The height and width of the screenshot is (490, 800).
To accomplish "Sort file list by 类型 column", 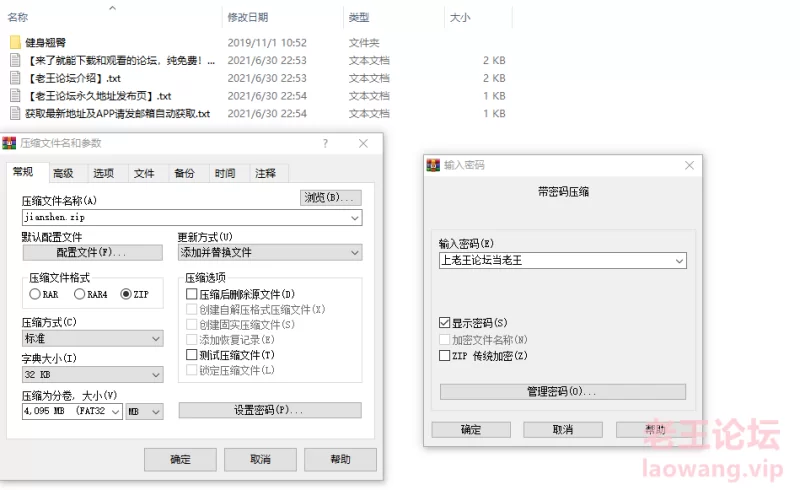I will 359,17.
